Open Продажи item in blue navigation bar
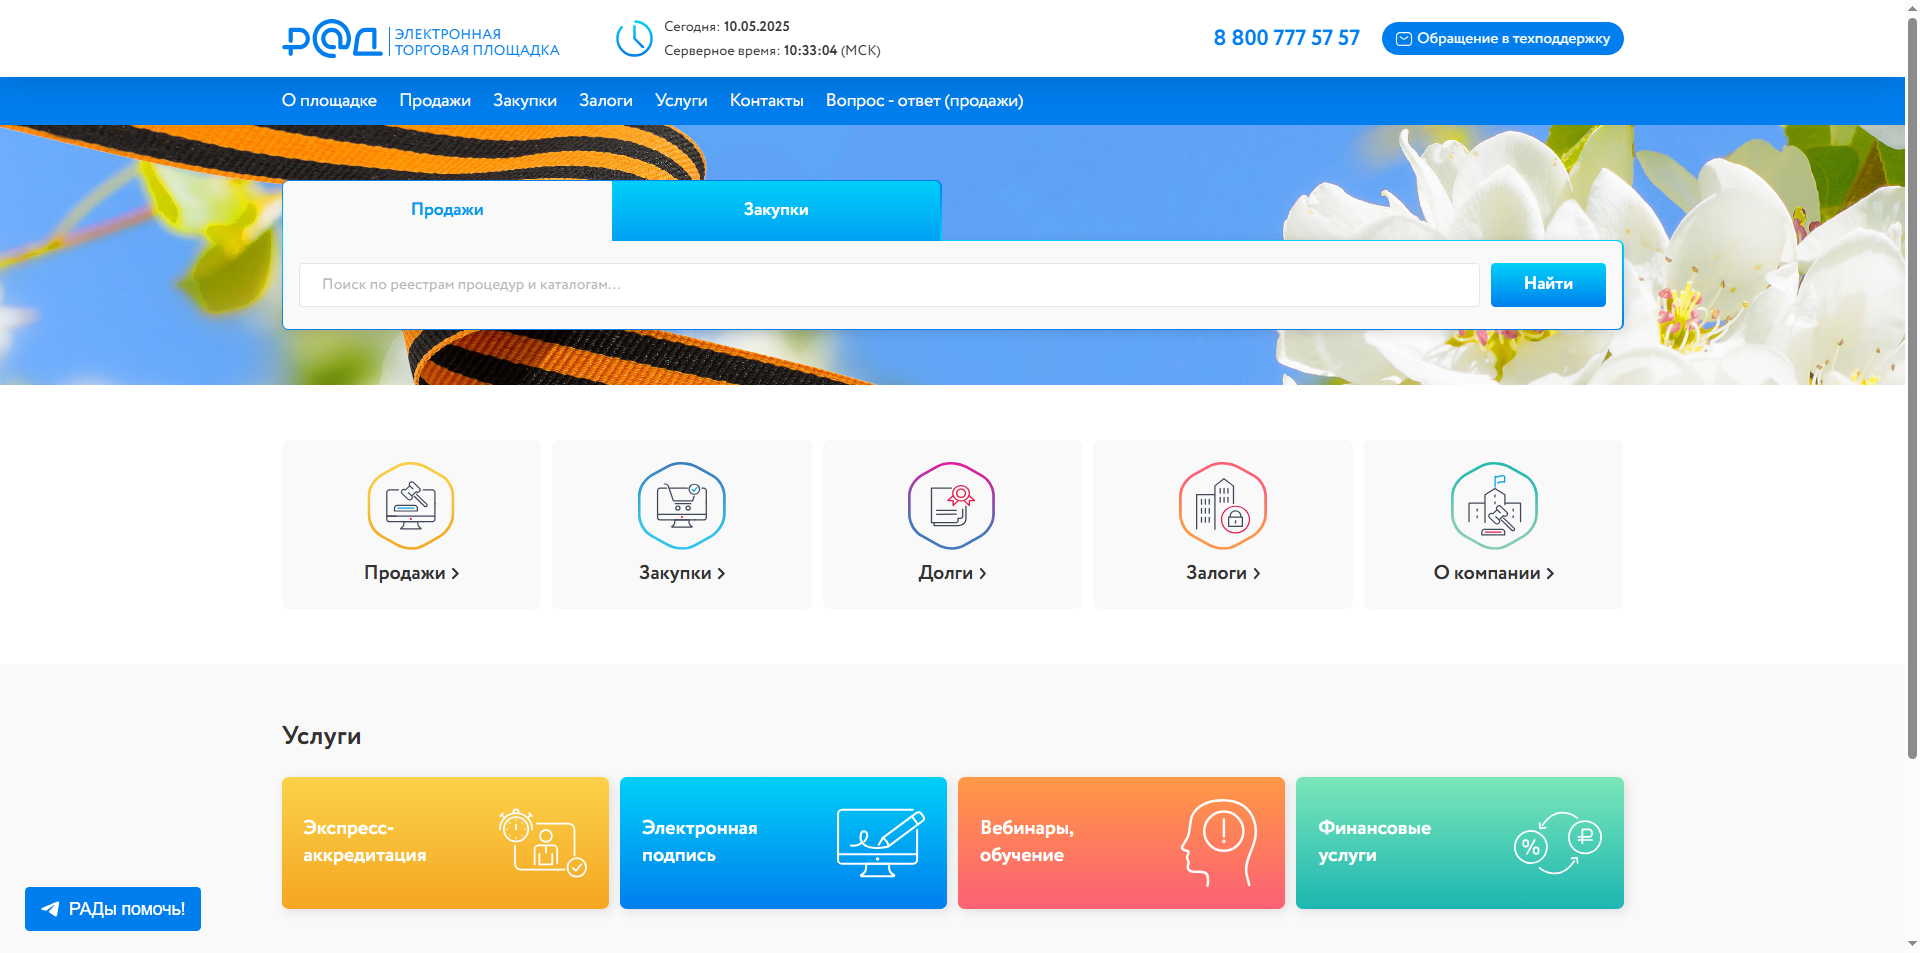The width and height of the screenshot is (1920, 953). [435, 100]
